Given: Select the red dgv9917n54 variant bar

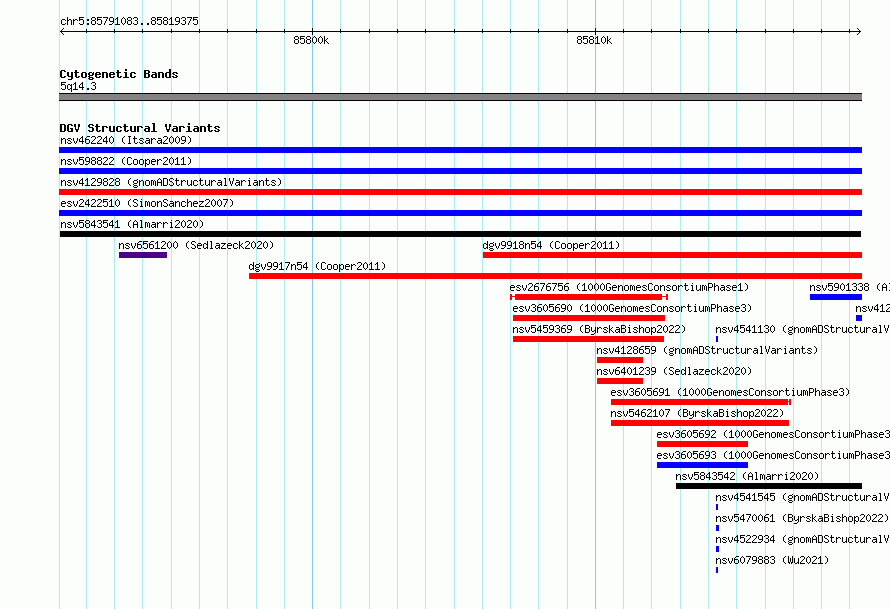Looking at the screenshot, I should click(x=555, y=276).
